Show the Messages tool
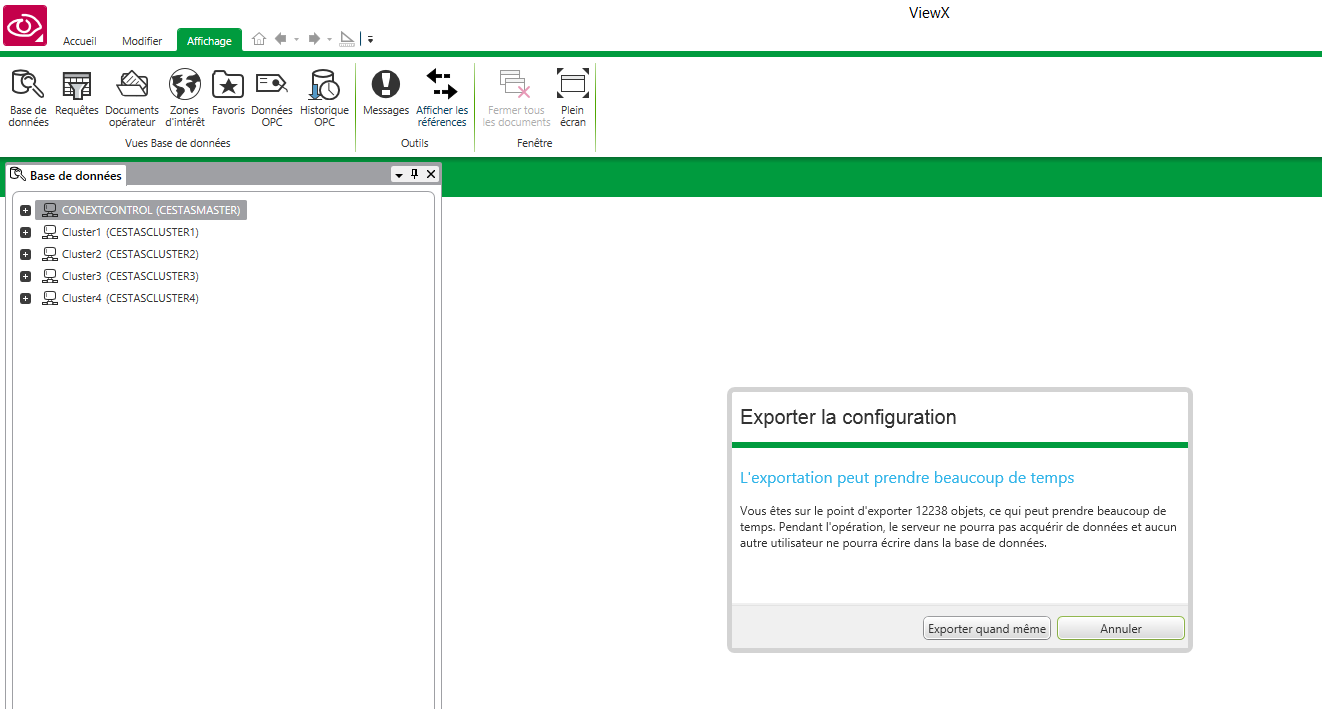This screenshot has width=1322, height=709. tap(386, 96)
